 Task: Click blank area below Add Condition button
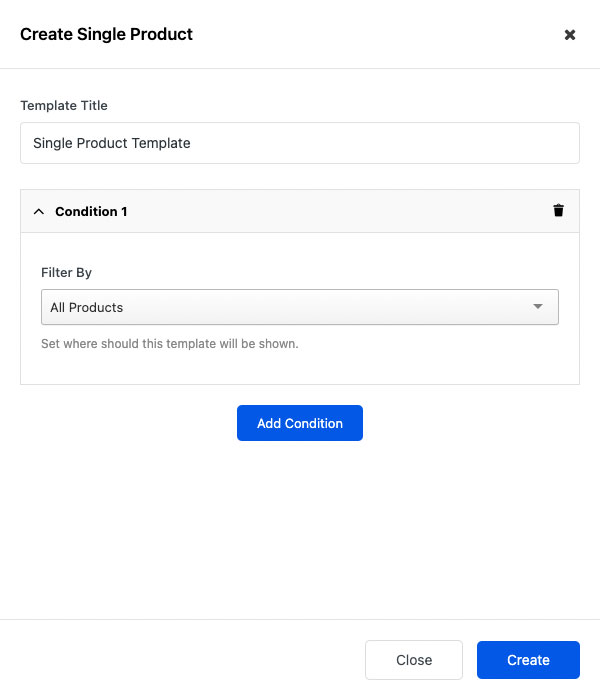tap(300, 530)
